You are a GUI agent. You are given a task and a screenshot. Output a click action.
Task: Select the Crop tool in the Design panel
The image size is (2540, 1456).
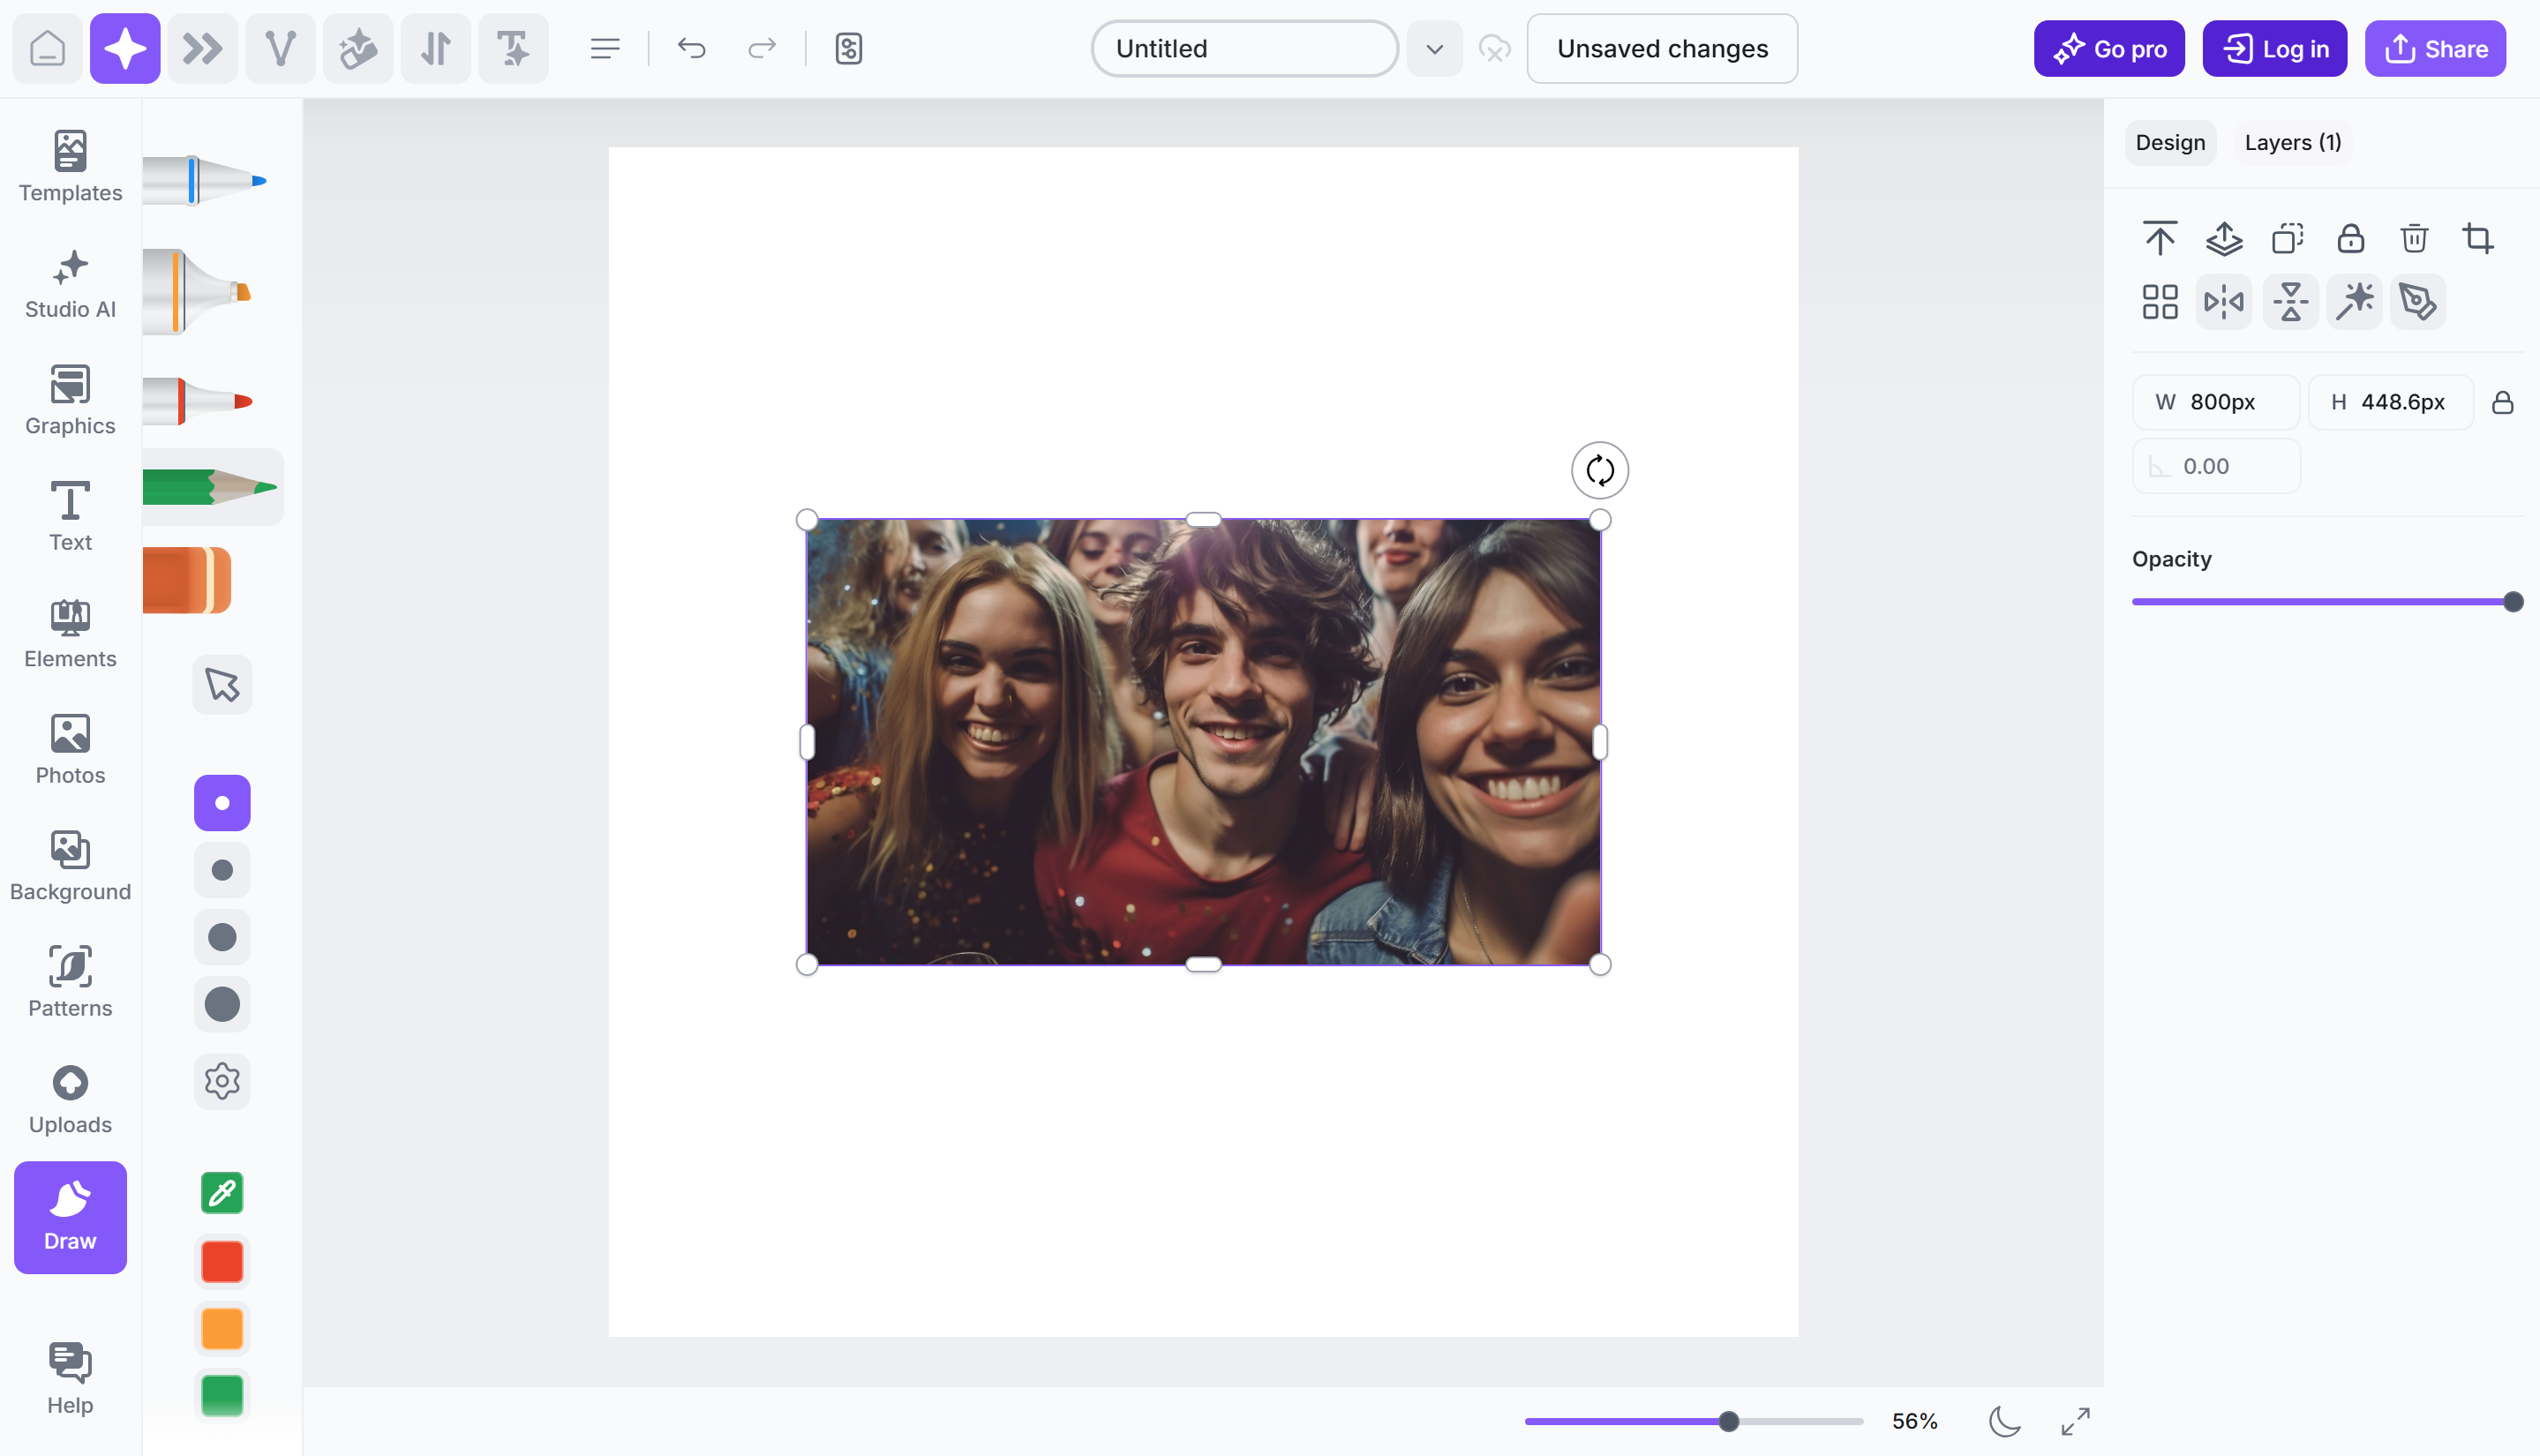coord(2480,238)
